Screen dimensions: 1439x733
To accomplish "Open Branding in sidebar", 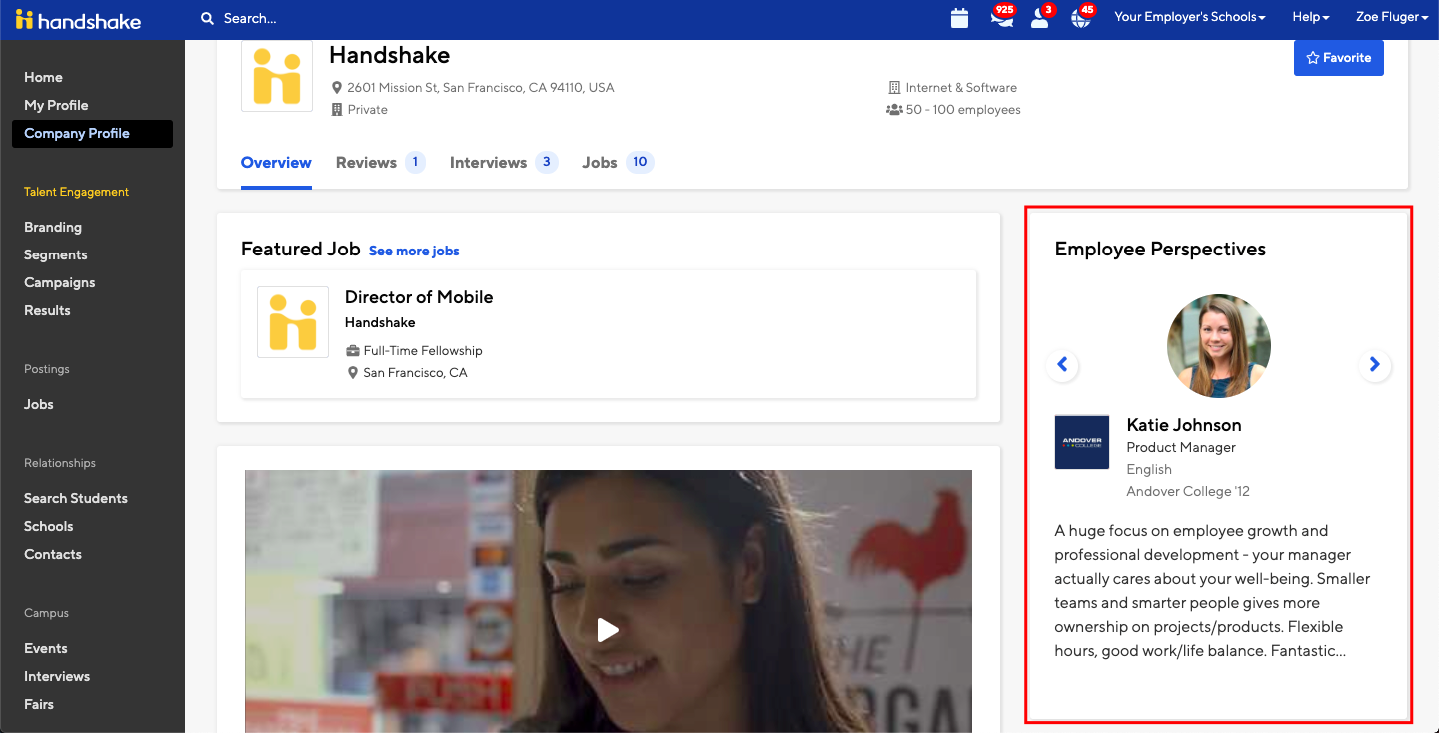I will click(53, 227).
